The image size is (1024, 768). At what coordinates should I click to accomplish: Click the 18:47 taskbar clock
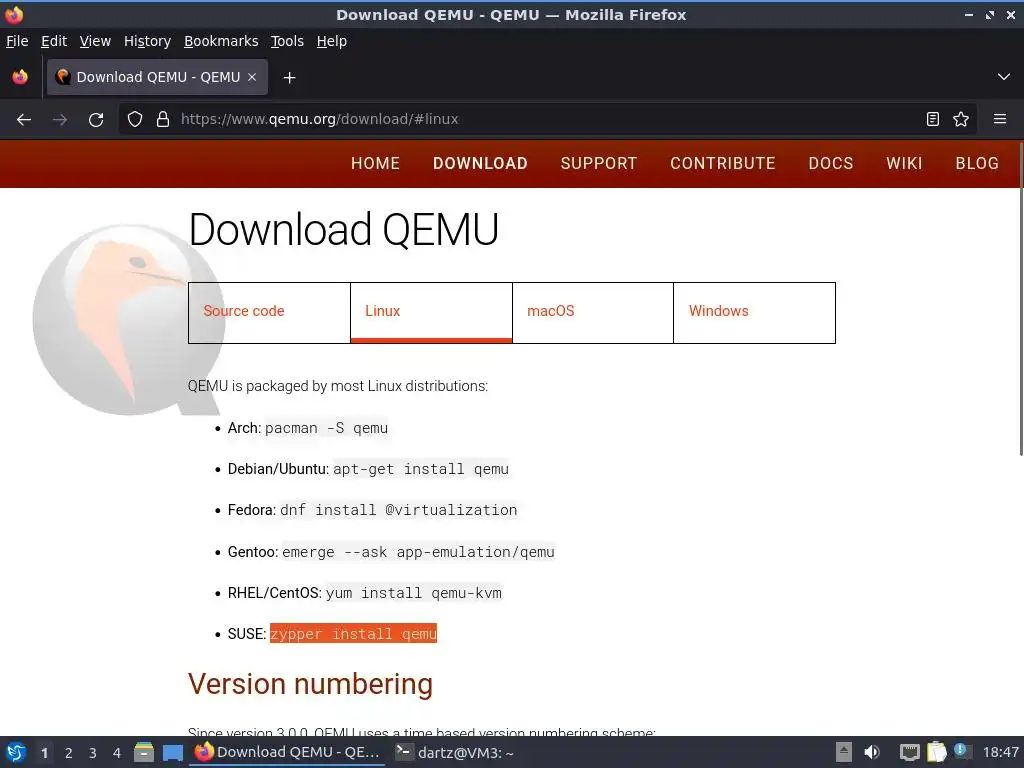1001,752
